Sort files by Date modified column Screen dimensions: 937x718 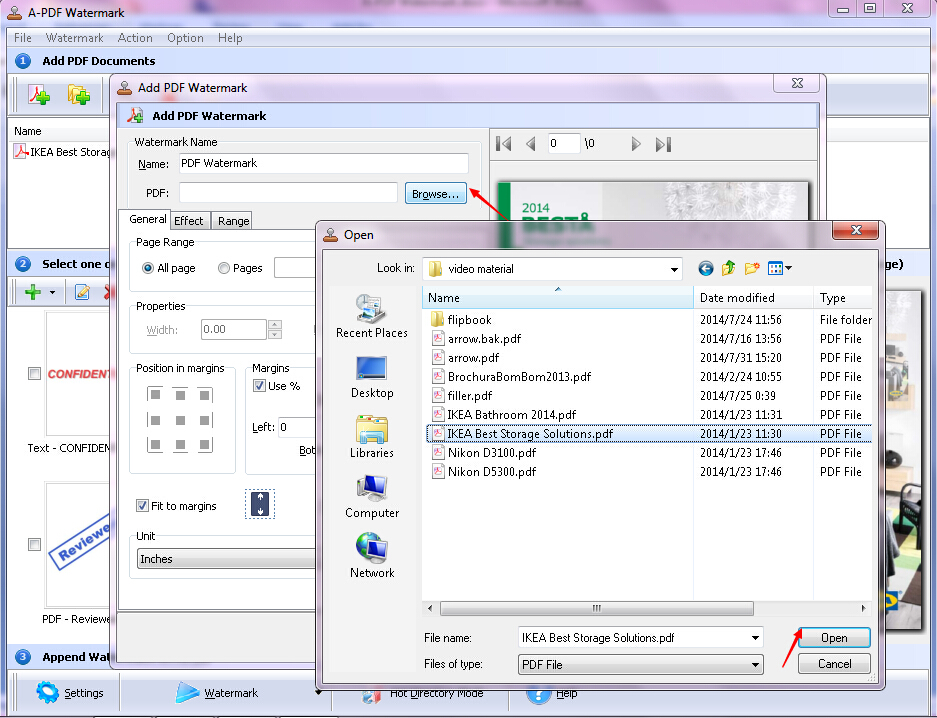(x=753, y=297)
